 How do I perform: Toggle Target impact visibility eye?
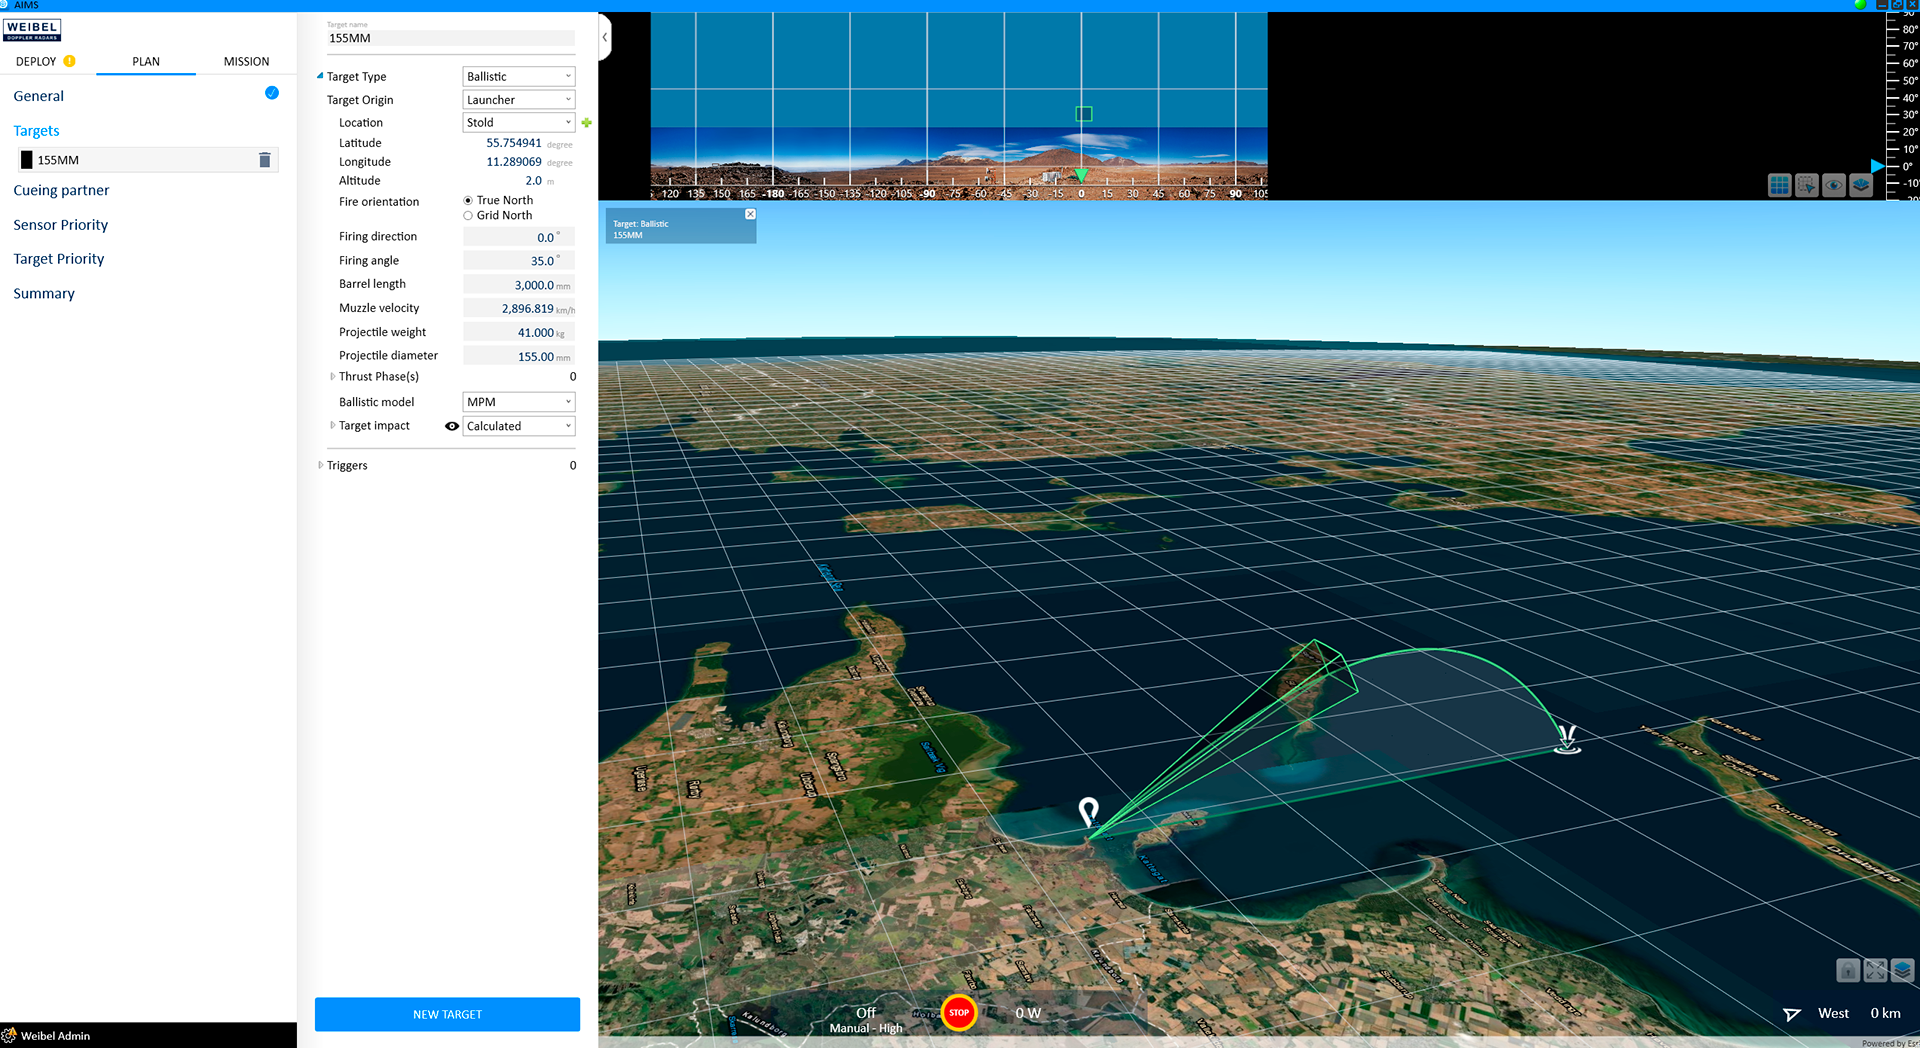[452, 426]
